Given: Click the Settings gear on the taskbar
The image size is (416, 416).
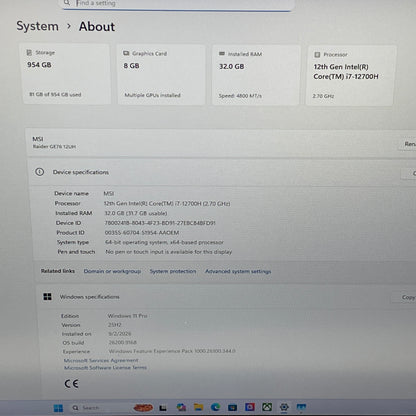Looking at the screenshot, I should [284, 407].
